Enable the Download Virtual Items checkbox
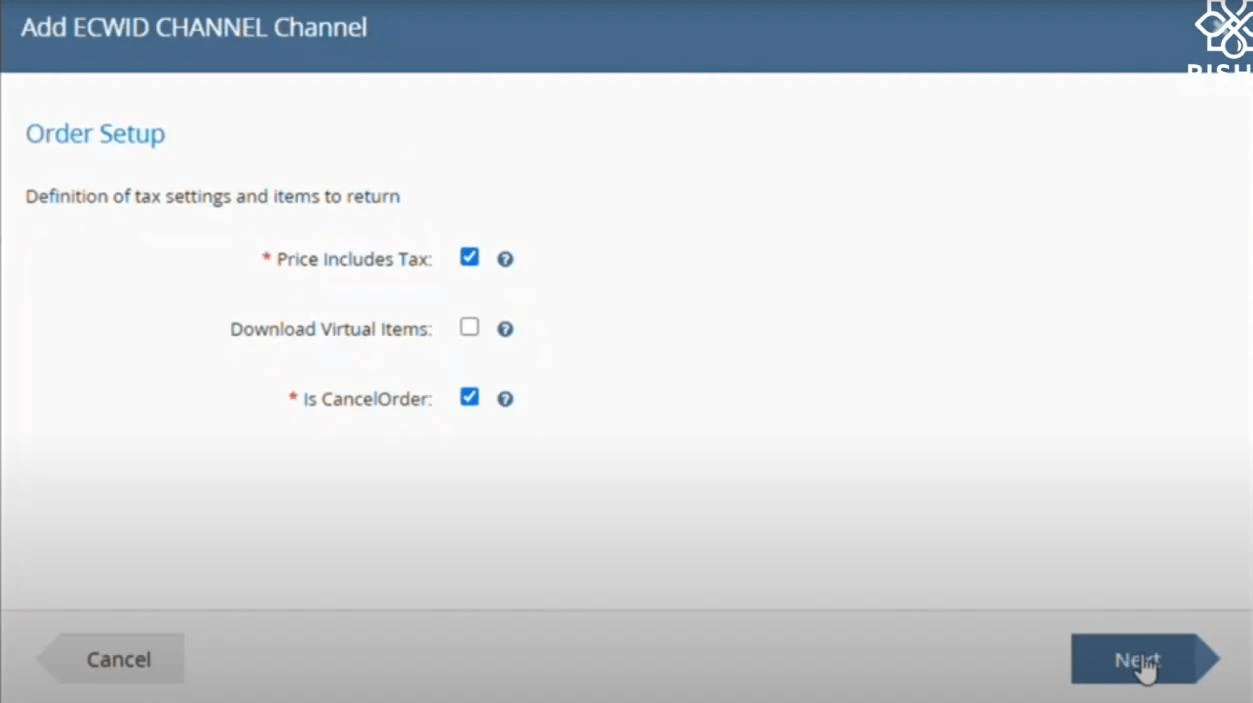Viewport: 1253px width, 703px height. (469, 327)
